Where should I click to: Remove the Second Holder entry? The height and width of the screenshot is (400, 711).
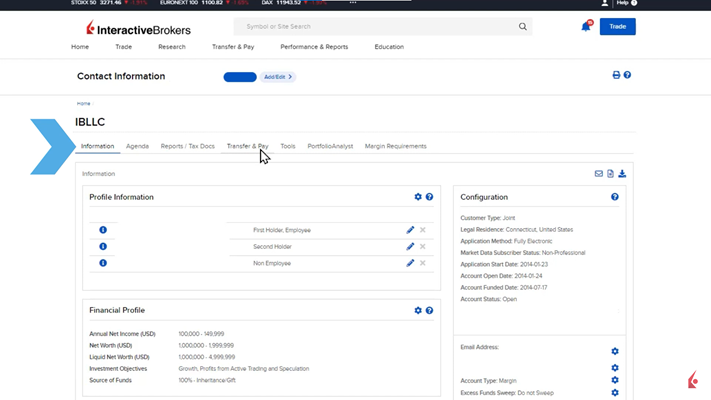click(x=423, y=247)
